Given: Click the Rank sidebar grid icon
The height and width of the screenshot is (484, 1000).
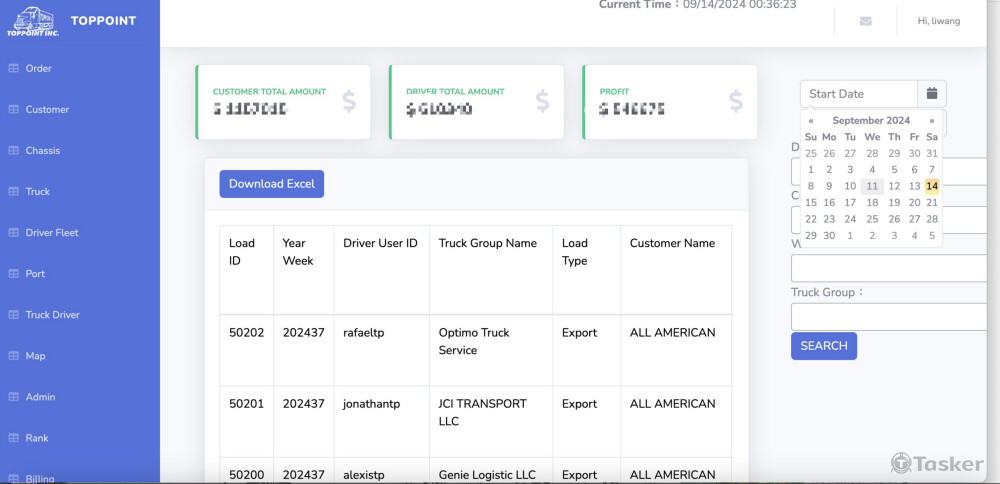Looking at the screenshot, I should tap(13, 438).
